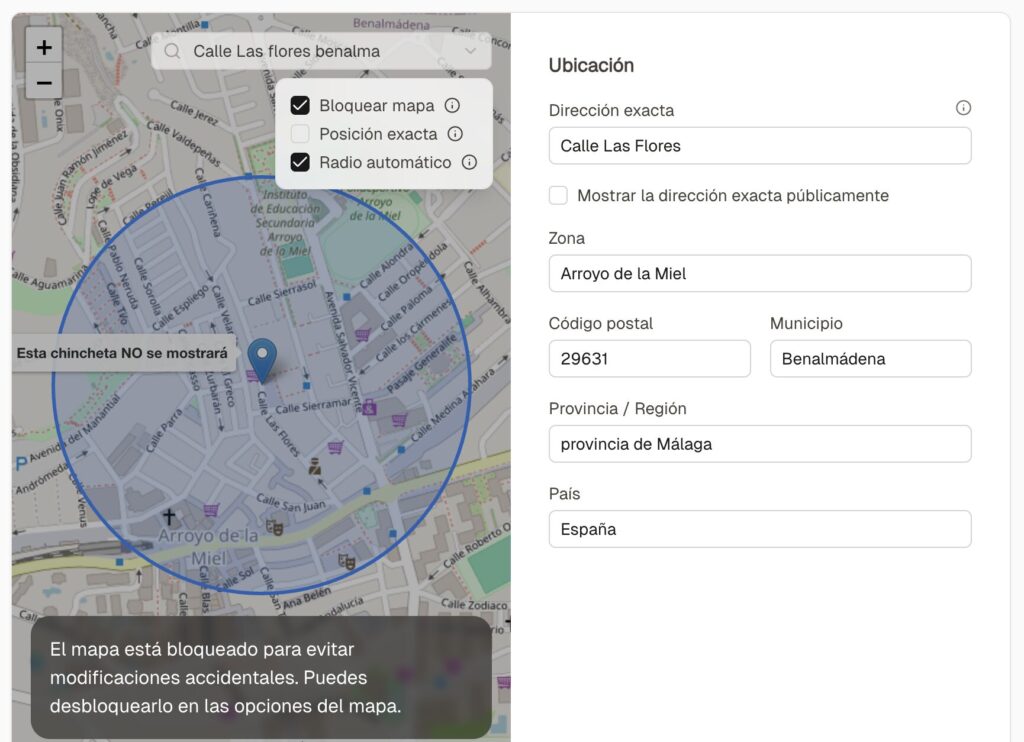Click the Dirección exacta input field
This screenshot has height=742, width=1024.
click(760, 146)
